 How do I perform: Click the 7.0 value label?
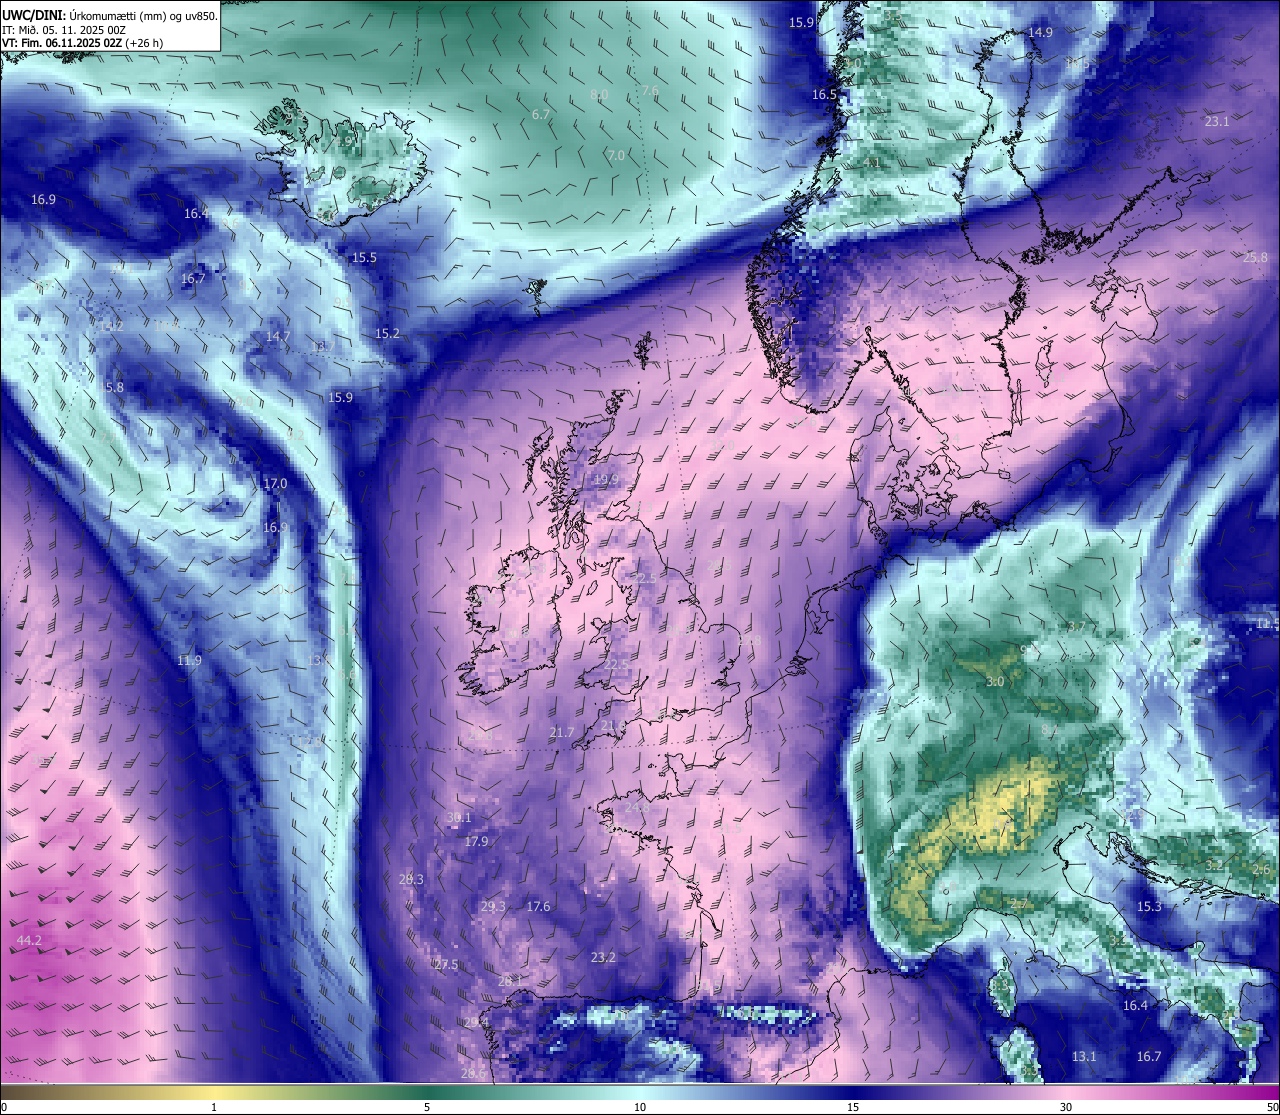click(616, 155)
